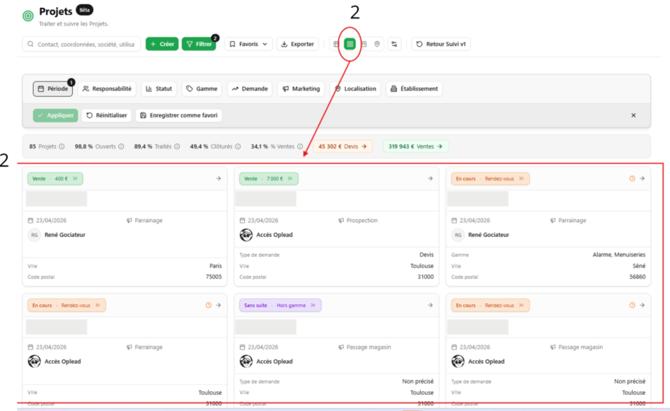This screenshot has height=411, width=670.
Task: Apply filters with Appliquer
Action: point(56,115)
